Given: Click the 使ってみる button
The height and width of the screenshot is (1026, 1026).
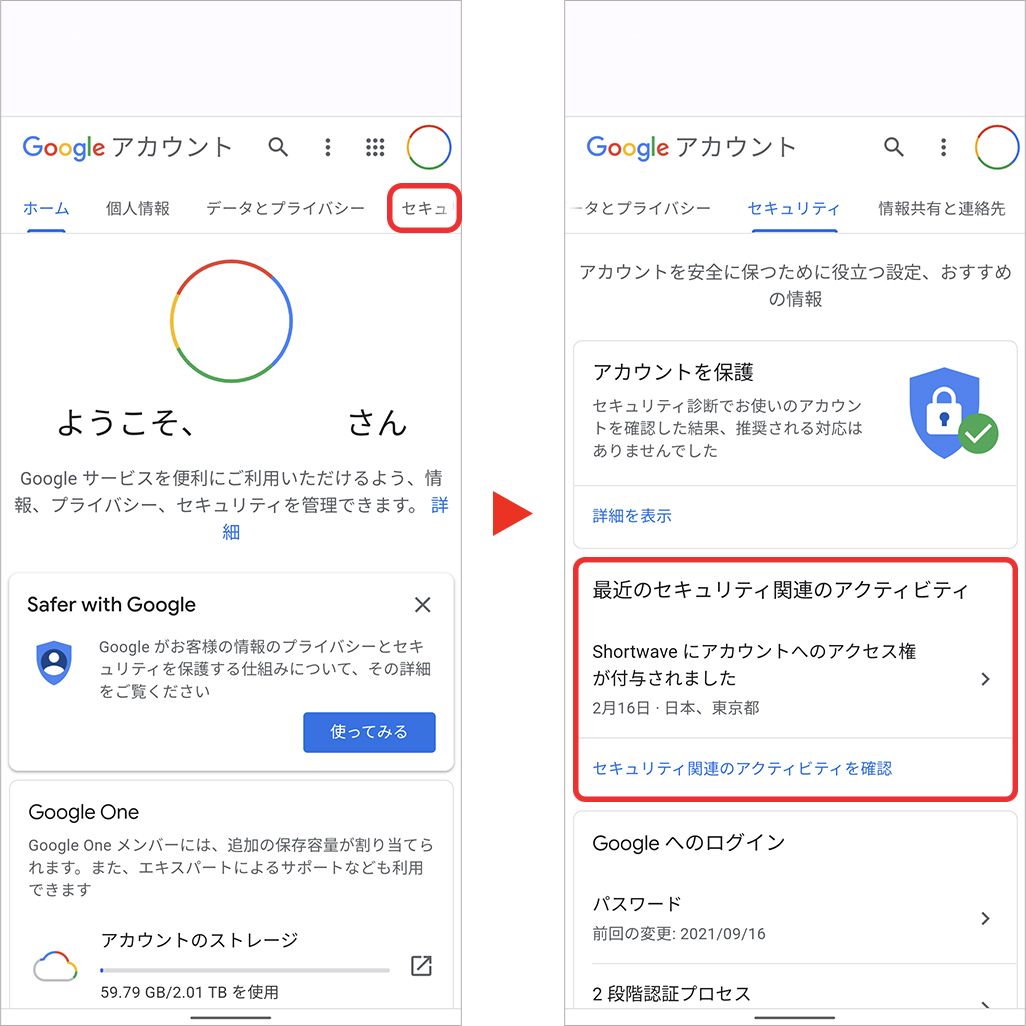Looking at the screenshot, I should click(x=369, y=732).
